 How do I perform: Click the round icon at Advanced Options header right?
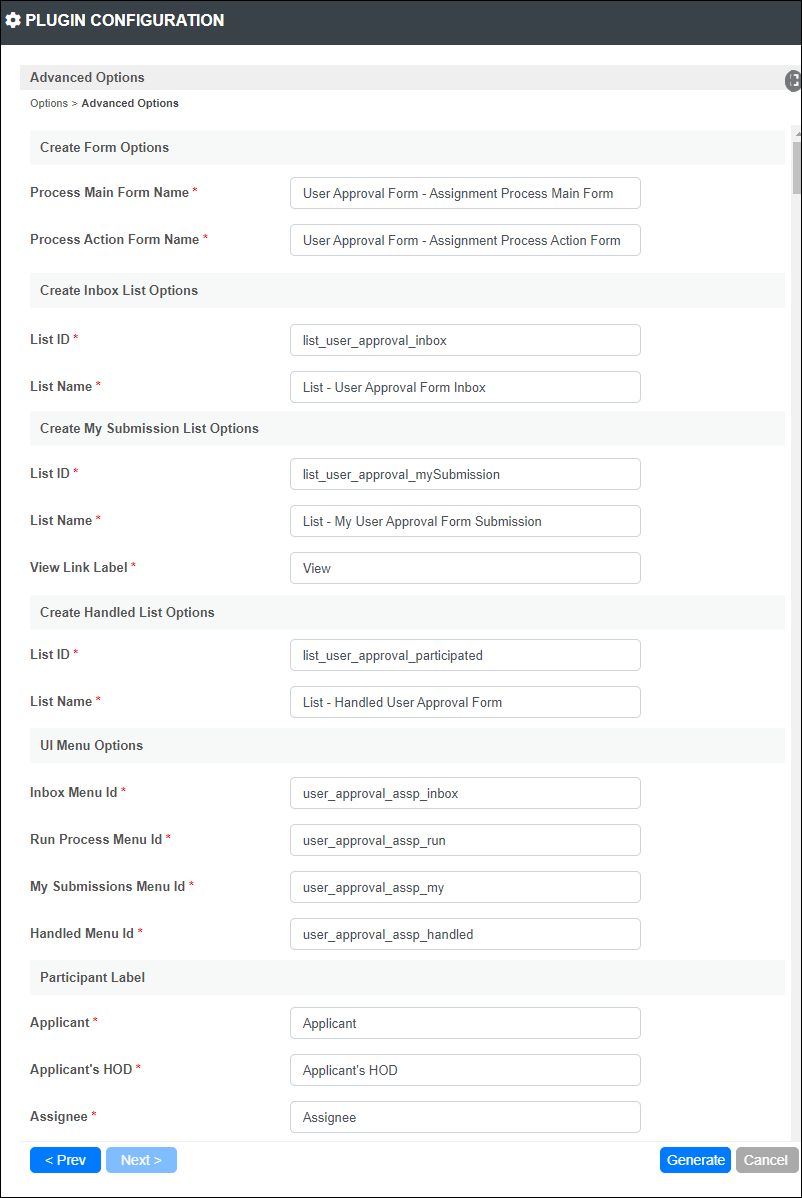tap(794, 80)
